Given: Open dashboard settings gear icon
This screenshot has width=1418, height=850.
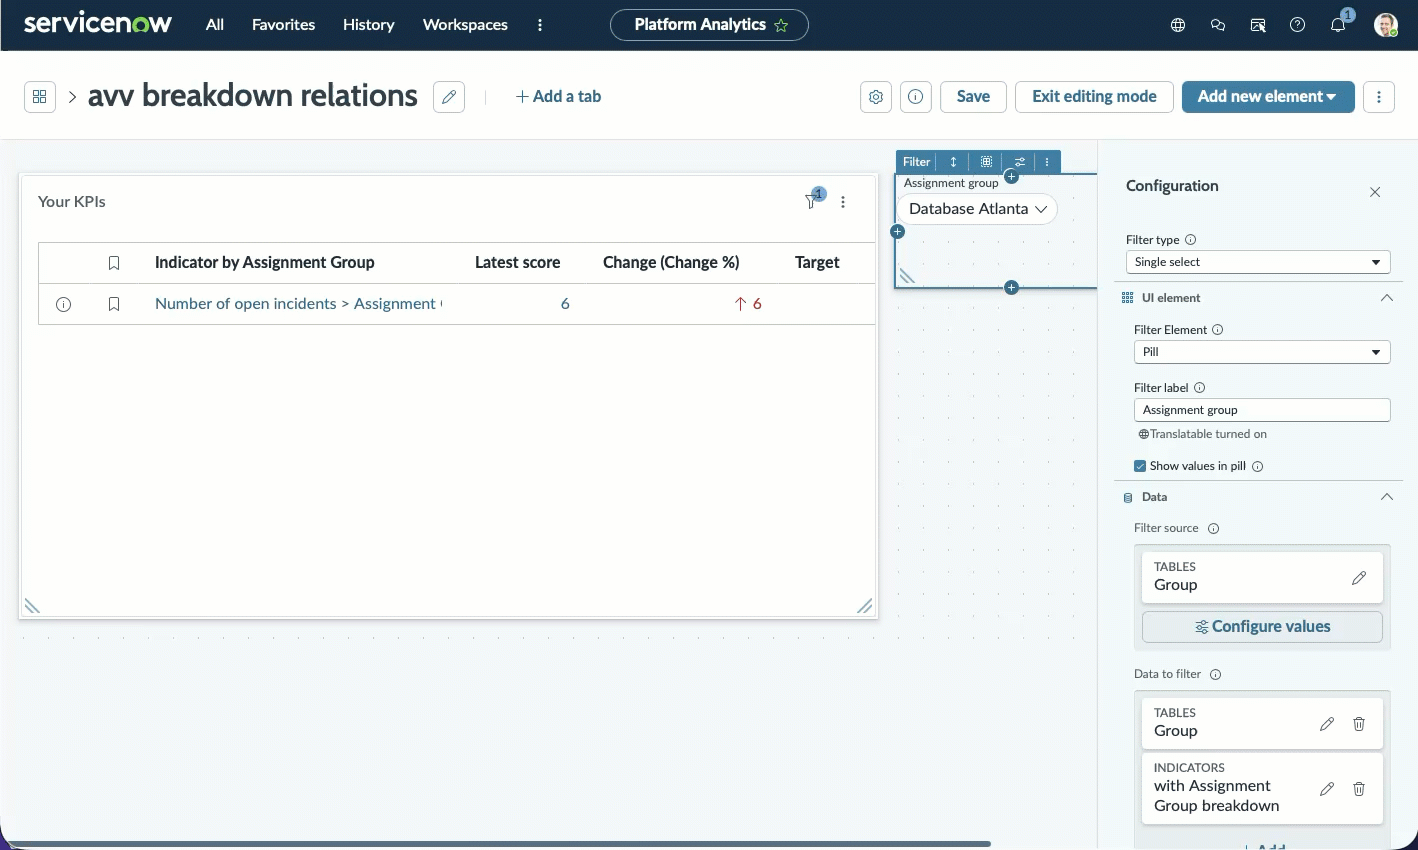Looking at the screenshot, I should tap(876, 97).
